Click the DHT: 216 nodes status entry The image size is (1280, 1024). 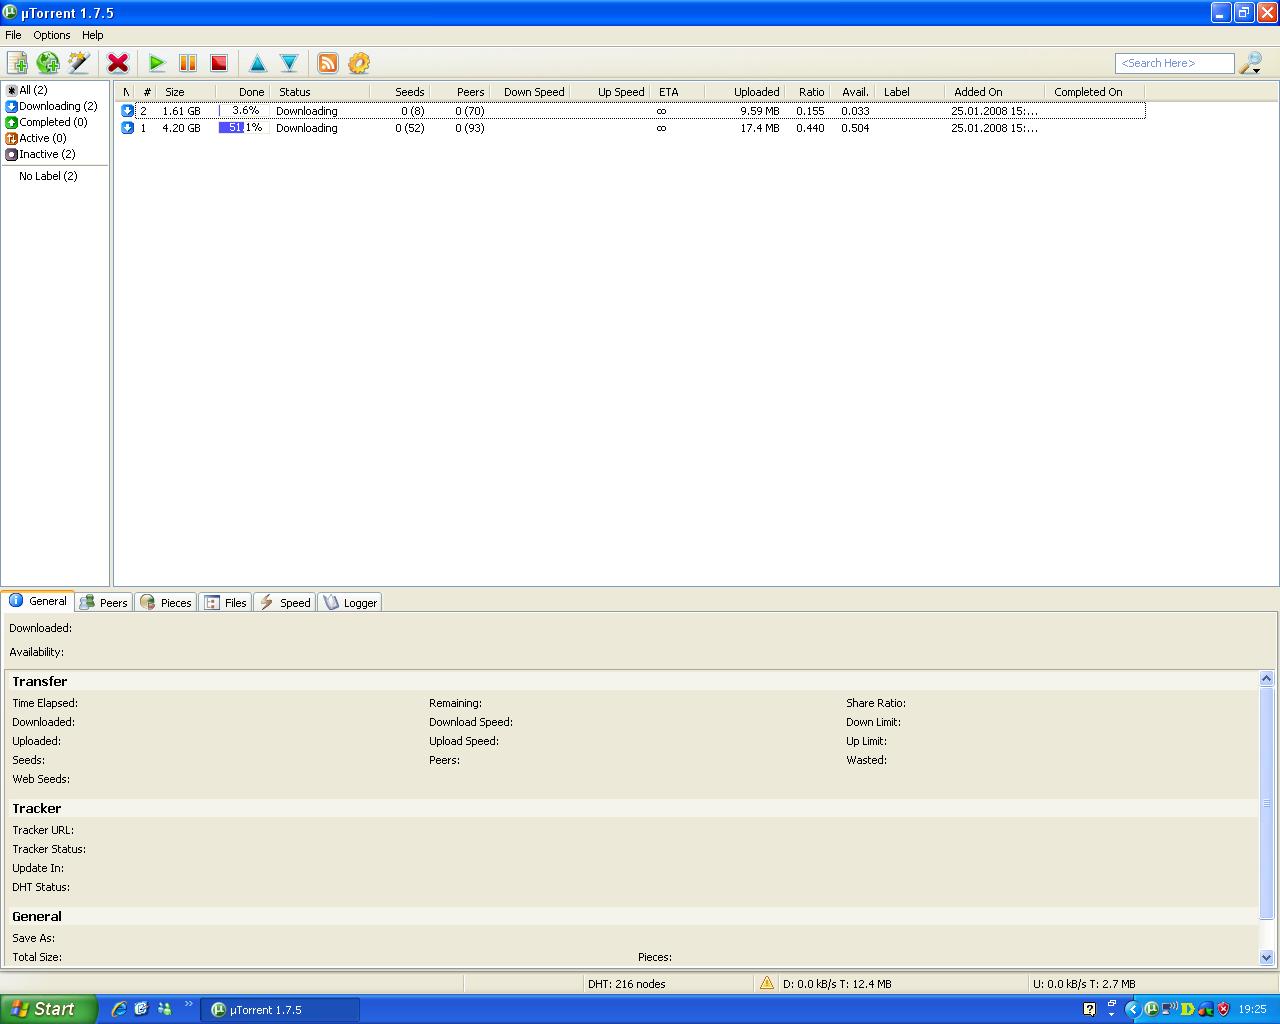(x=627, y=984)
